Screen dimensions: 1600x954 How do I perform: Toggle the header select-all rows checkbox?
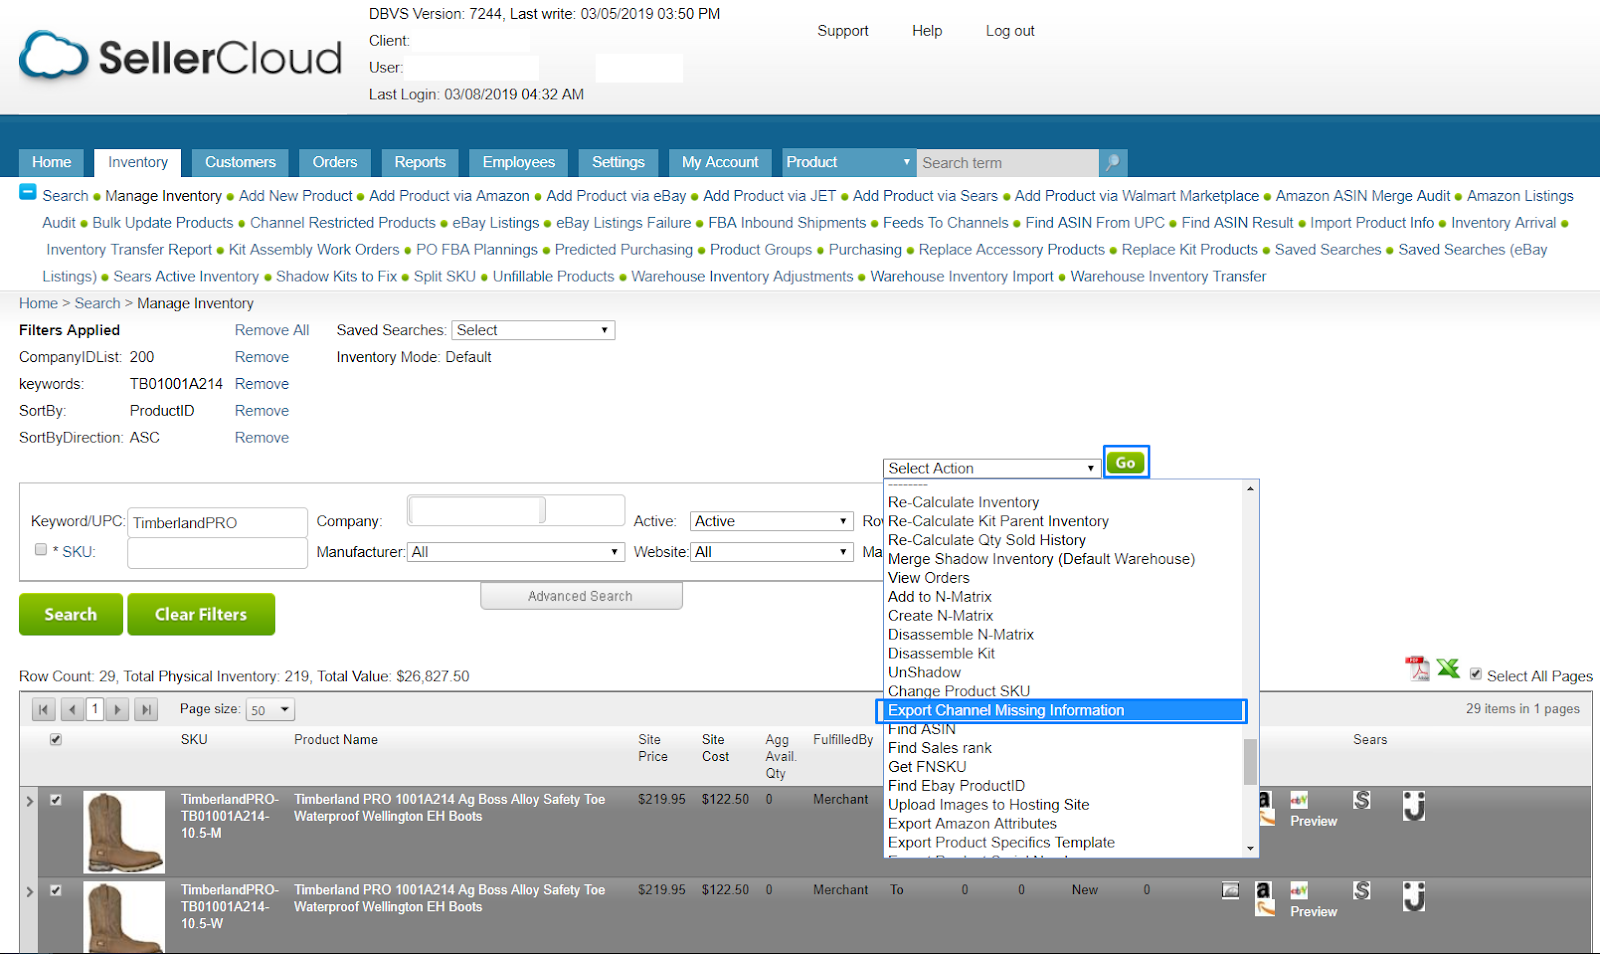point(56,740)
